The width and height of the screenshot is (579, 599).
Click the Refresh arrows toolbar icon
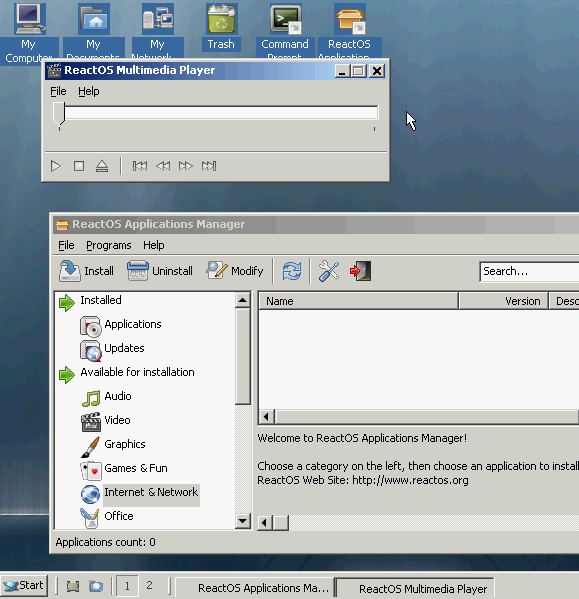click(x=292, y=271)
